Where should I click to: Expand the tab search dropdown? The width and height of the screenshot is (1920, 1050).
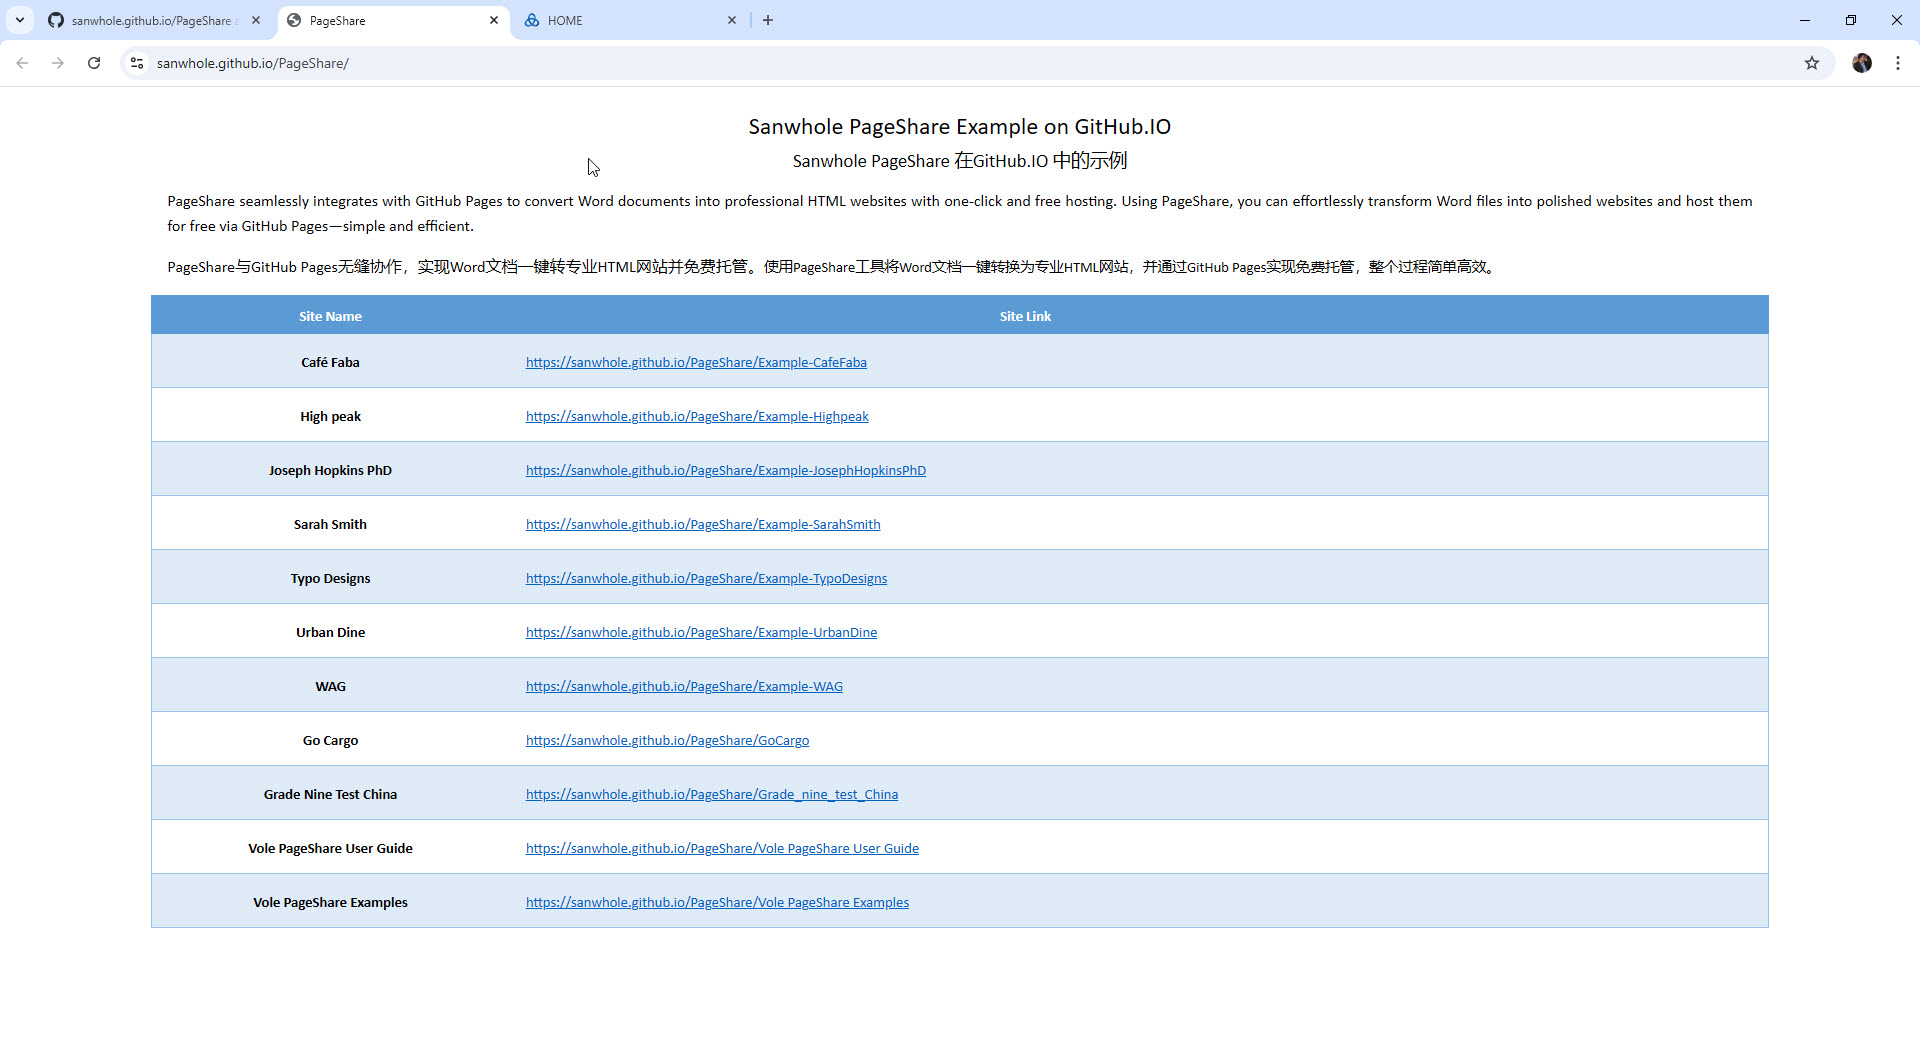pos(20,20)
